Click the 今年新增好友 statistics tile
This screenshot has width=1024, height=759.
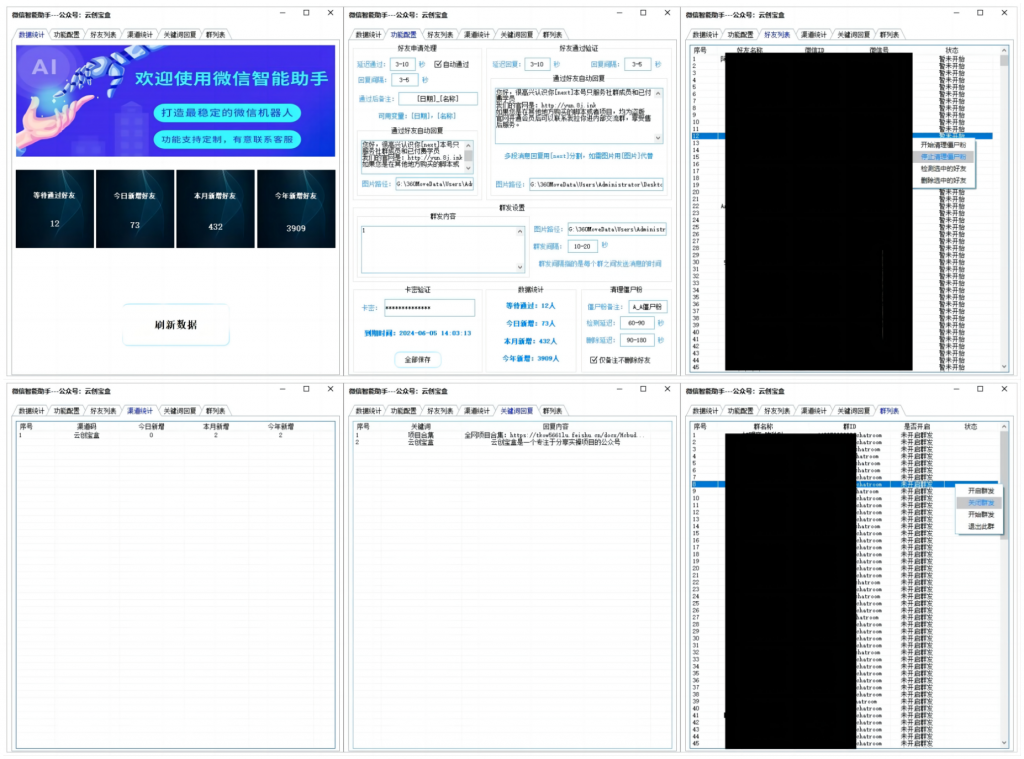(x=296, y=209)
